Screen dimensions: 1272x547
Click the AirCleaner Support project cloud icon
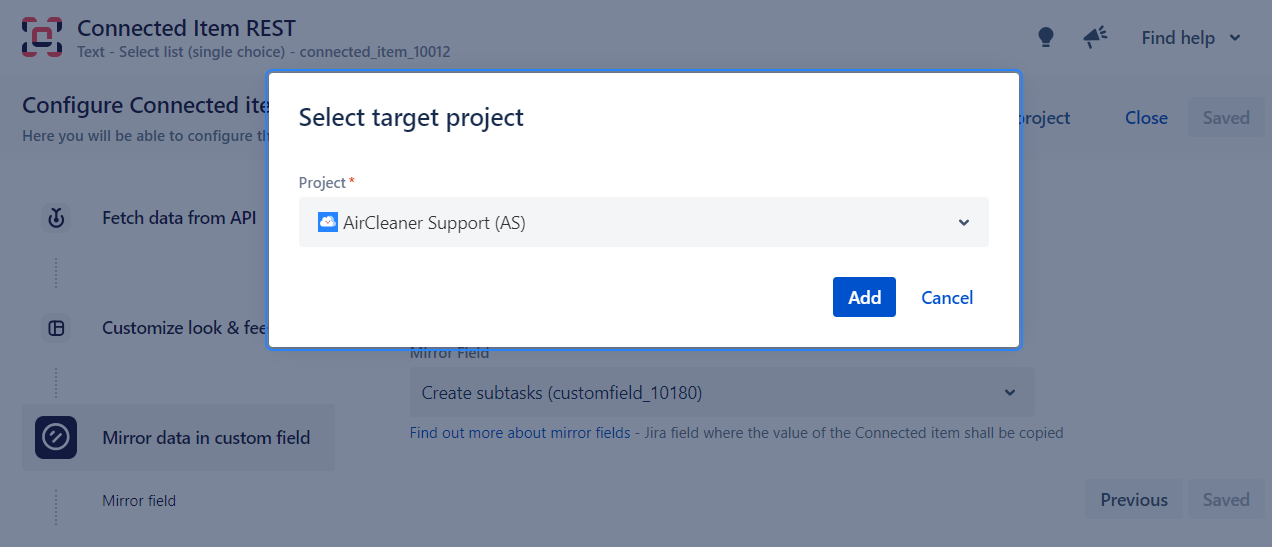tap(328, 222)
